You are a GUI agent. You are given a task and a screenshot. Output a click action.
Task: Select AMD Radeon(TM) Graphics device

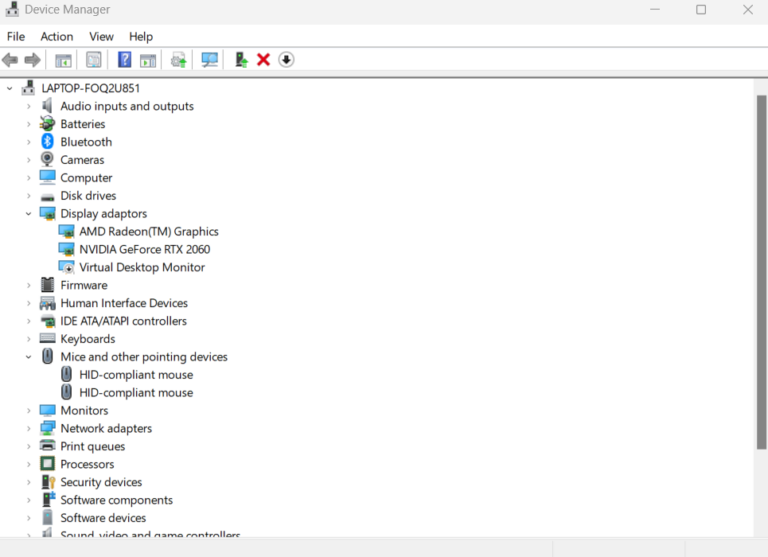pyautogui.click(x=149, y=231)
